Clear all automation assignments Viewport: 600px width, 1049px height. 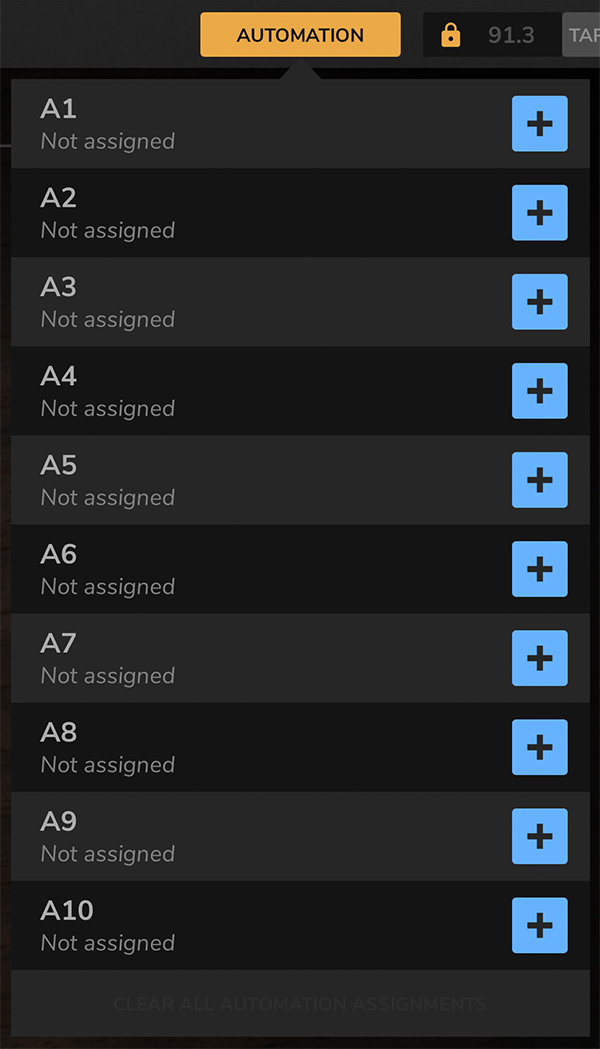tap(300, 1003)
